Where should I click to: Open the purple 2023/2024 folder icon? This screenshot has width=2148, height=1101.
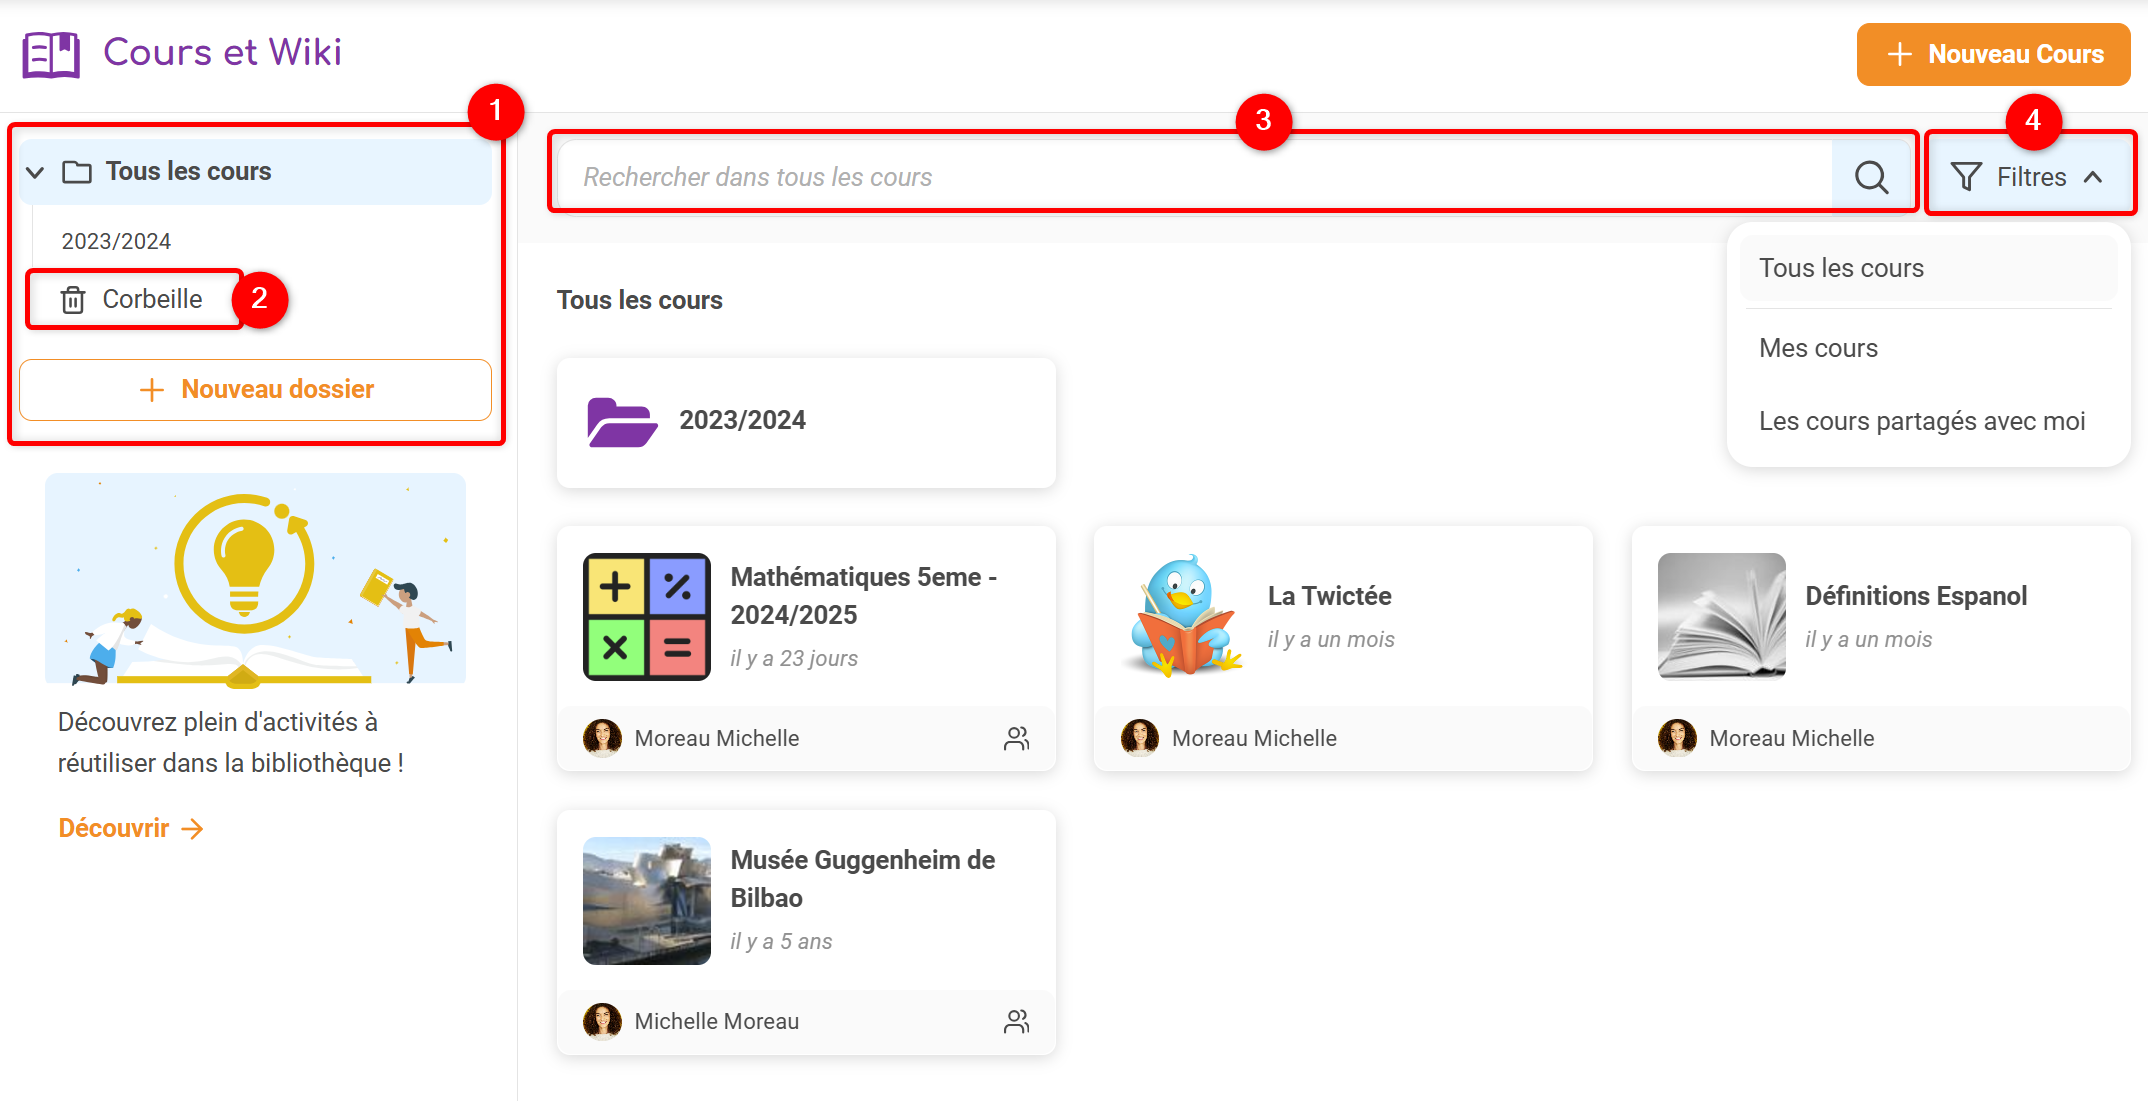pos(621,422)
